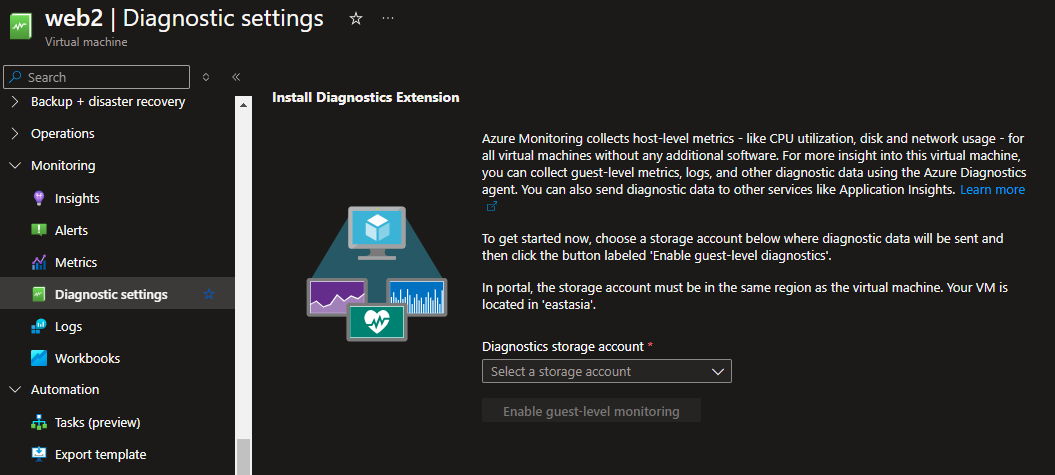
Task: Click the sidebar up/down sort icon
Action: [206, 77]
